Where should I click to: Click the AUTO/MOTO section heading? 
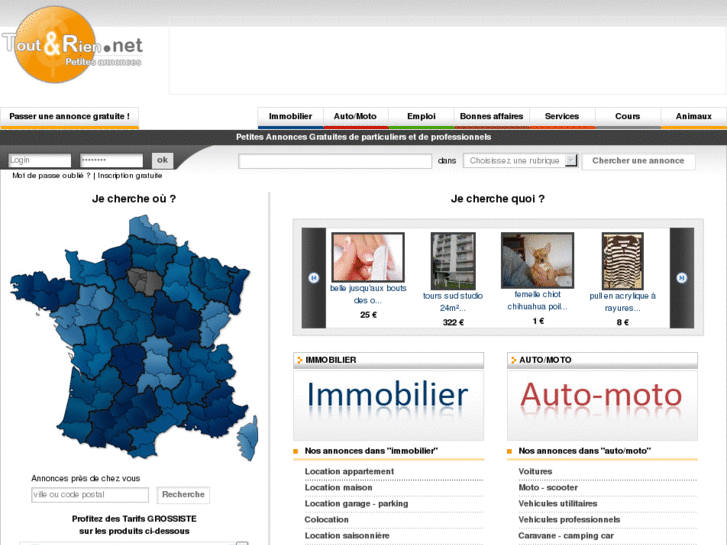point(545,360)
